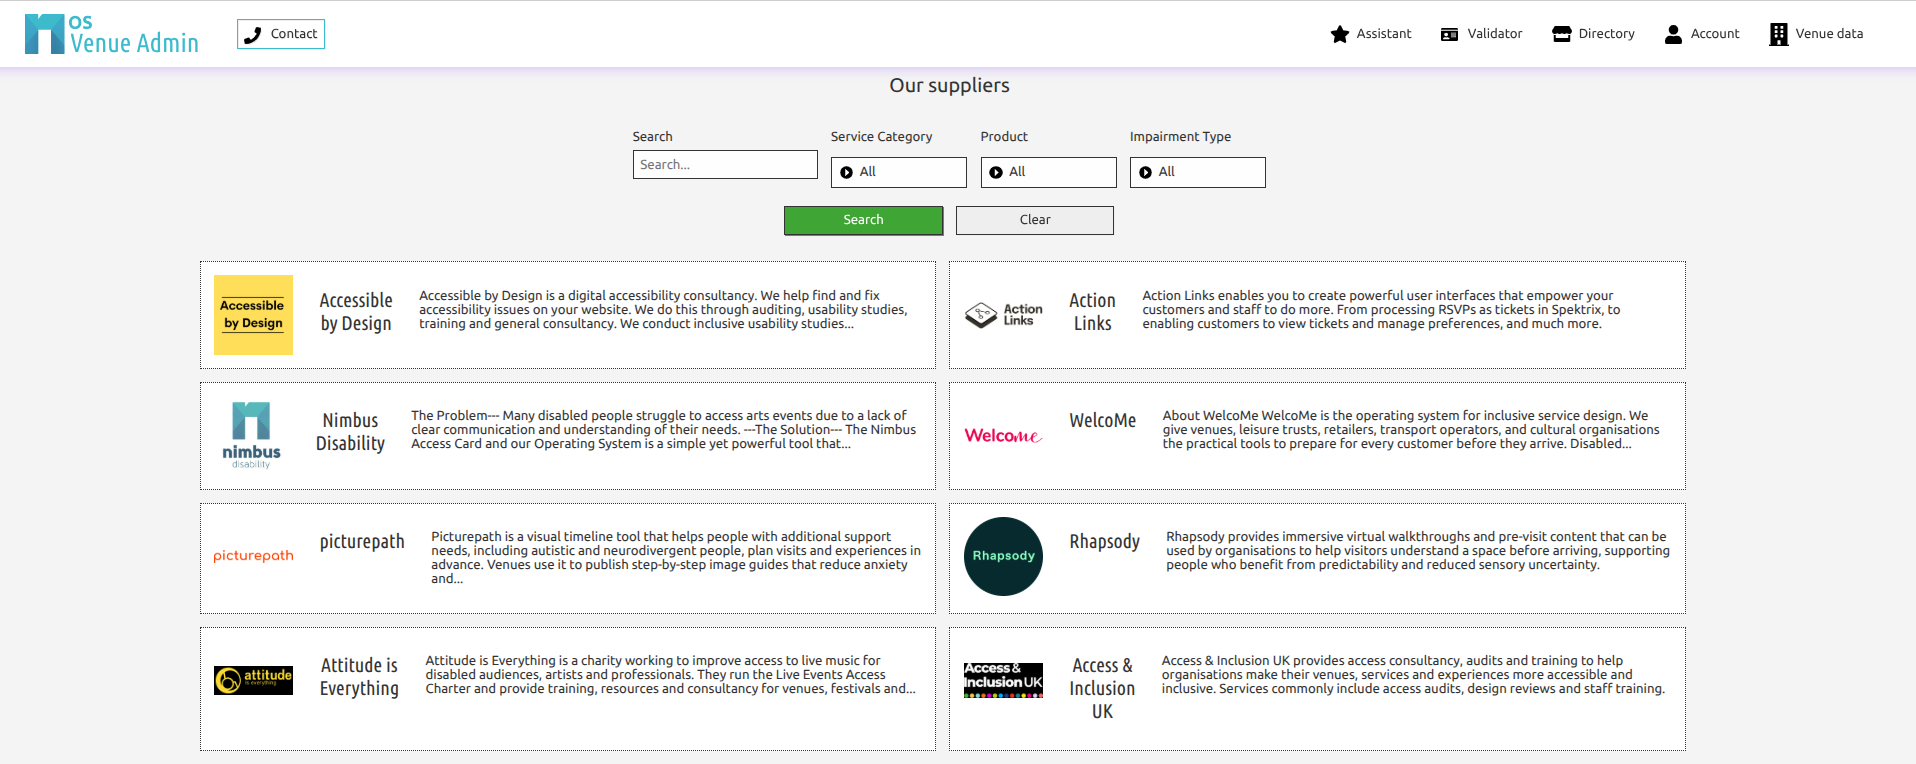The image size is (1916, 764).
Task: Click the 'Service Category' label
Action: pyautogui.click(x=881, y=137)
